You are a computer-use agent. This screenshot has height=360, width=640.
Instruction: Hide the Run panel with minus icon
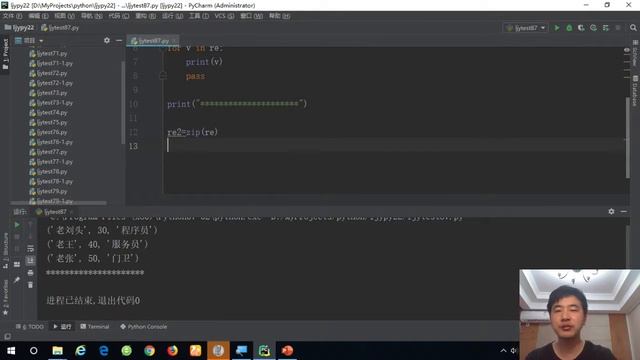tap(624, 211)
